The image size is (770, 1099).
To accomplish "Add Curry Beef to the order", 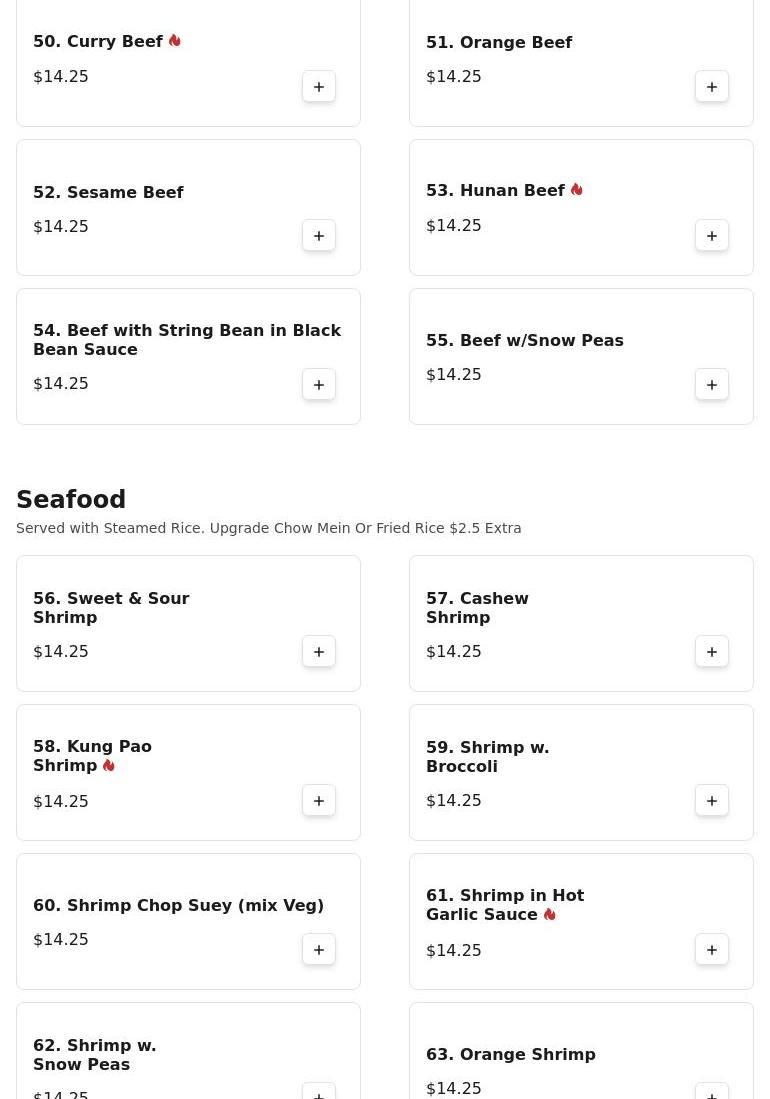I will point(319,87).
